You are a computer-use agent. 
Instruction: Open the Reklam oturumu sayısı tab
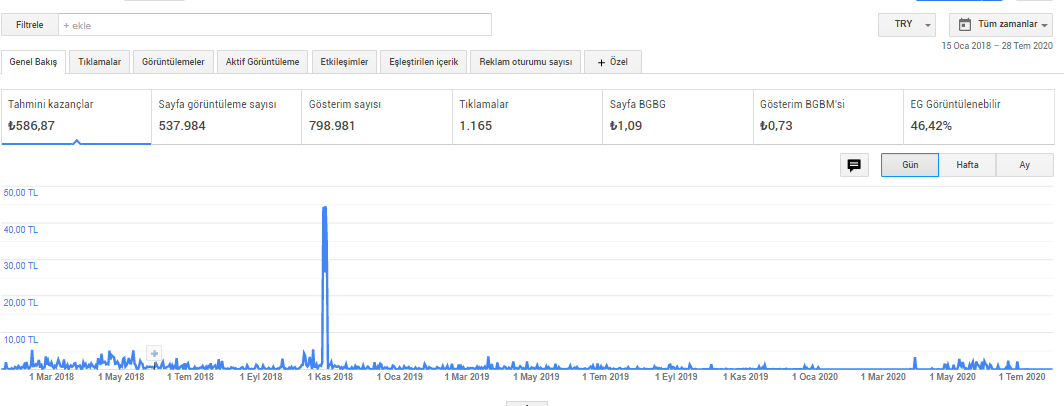(x=525, y=62)
